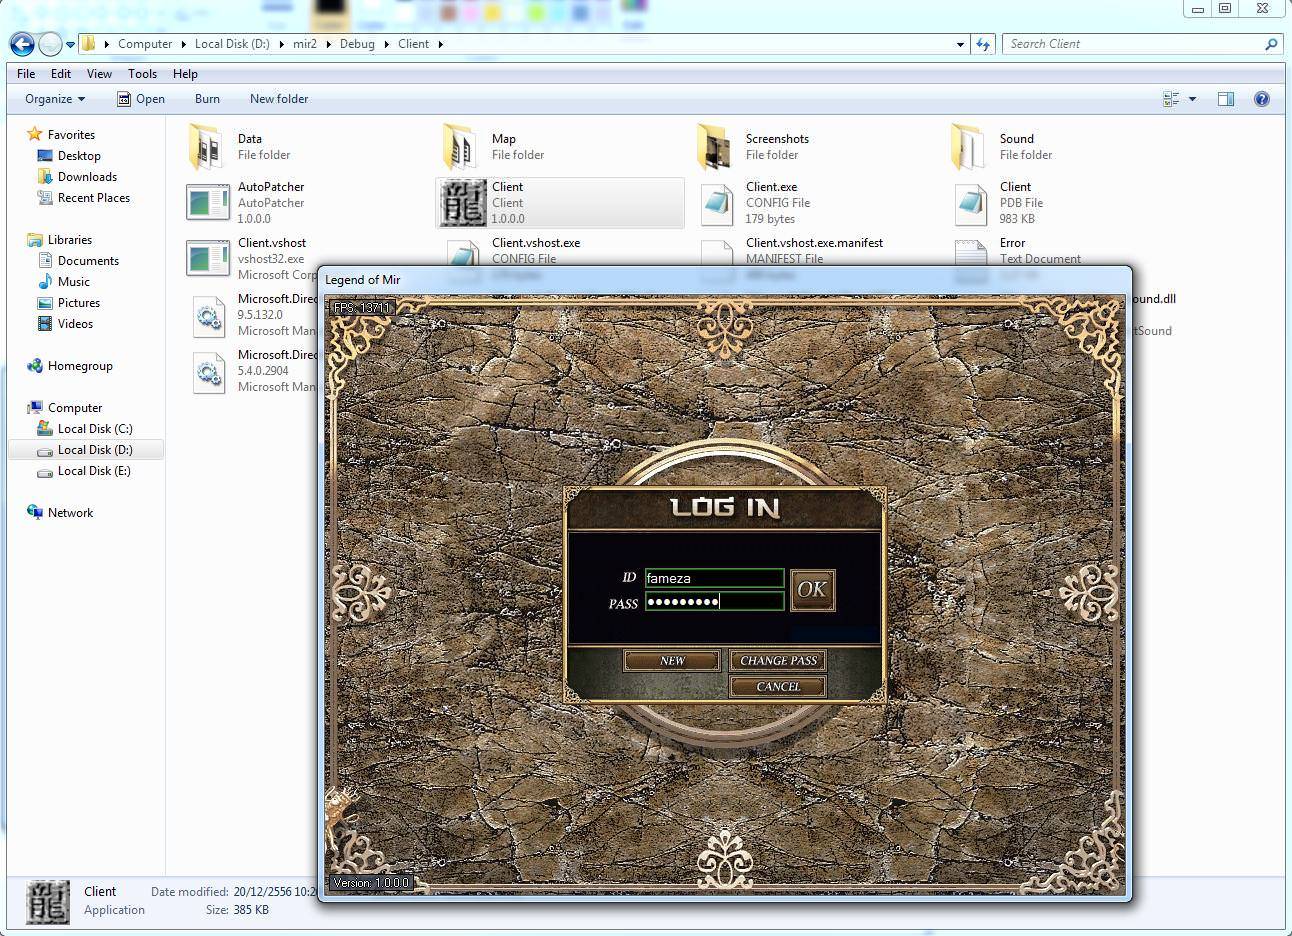
Task: Select the Microsoft.Dire 5.4.0.2904 DLL file icon
Action: [208, 371]
